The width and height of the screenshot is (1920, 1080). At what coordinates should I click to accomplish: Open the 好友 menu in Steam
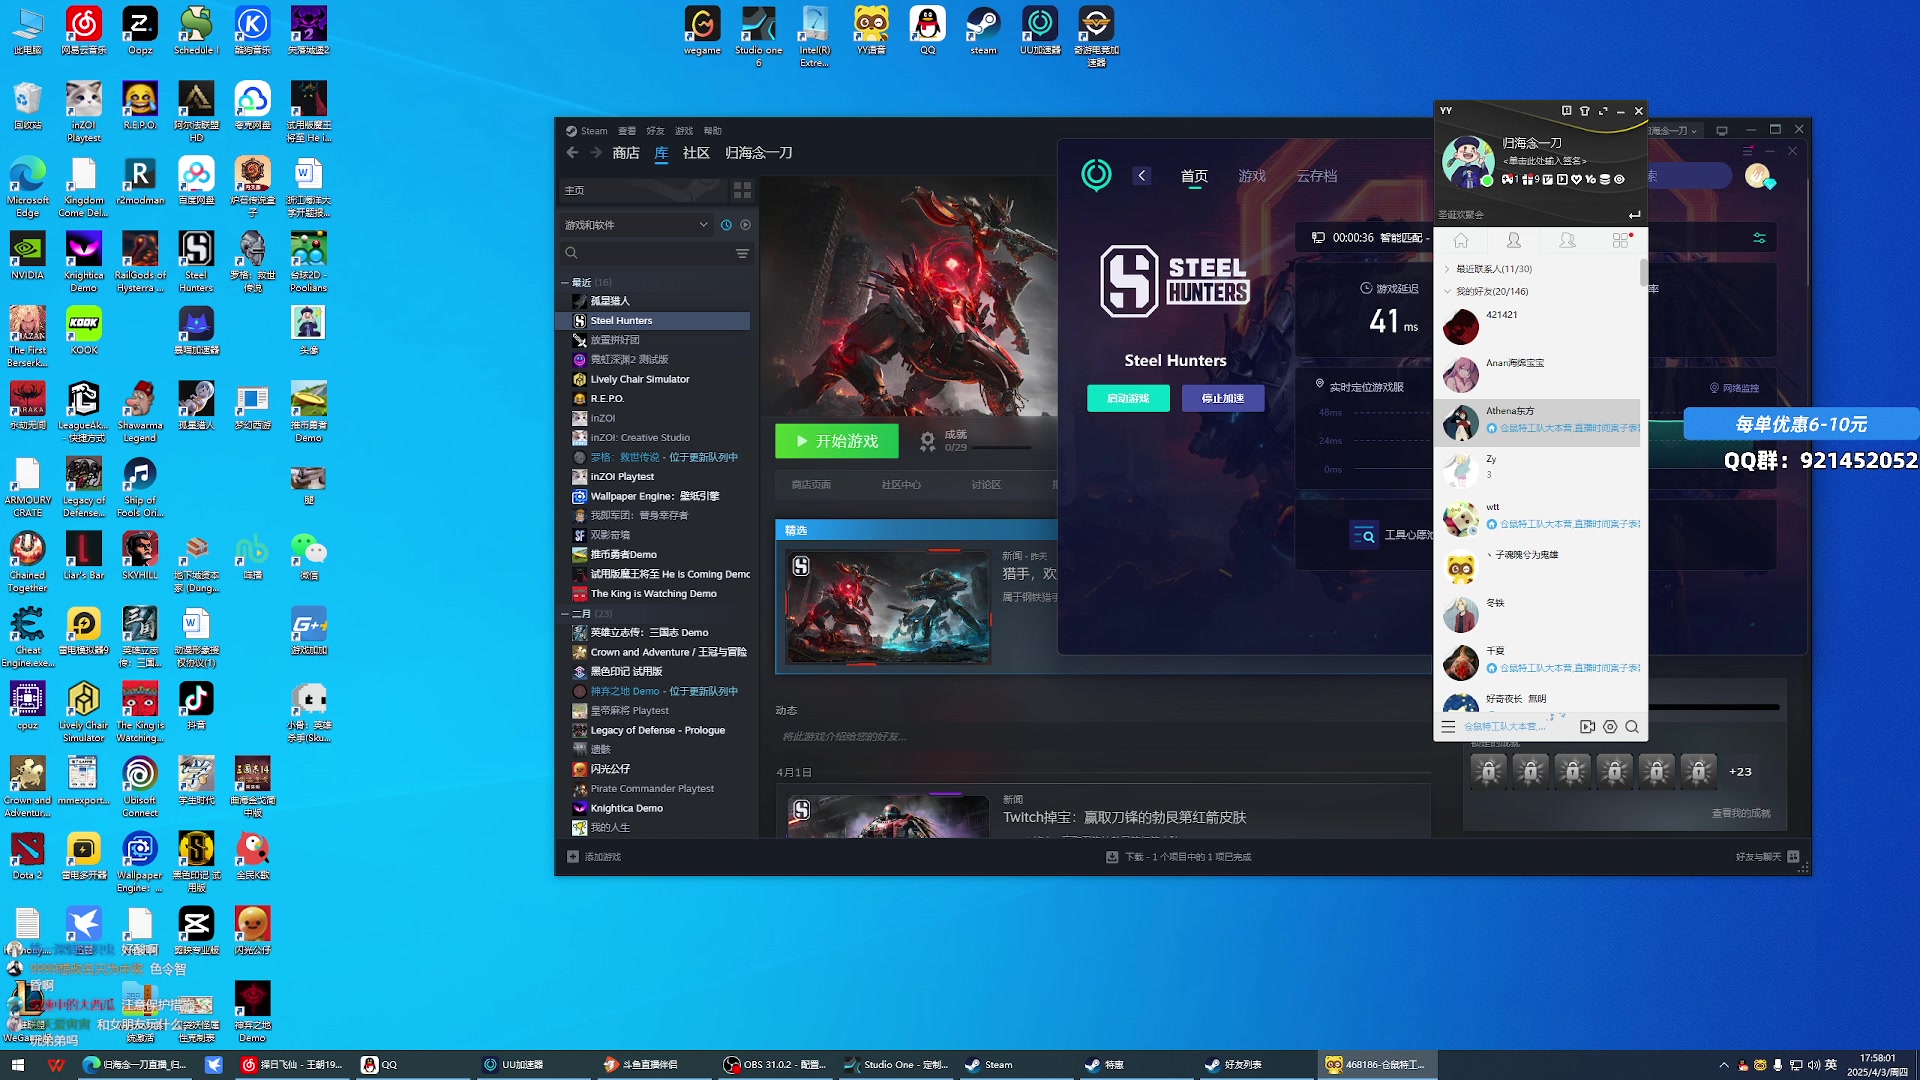pyautogui.click(x=655, y=131)
